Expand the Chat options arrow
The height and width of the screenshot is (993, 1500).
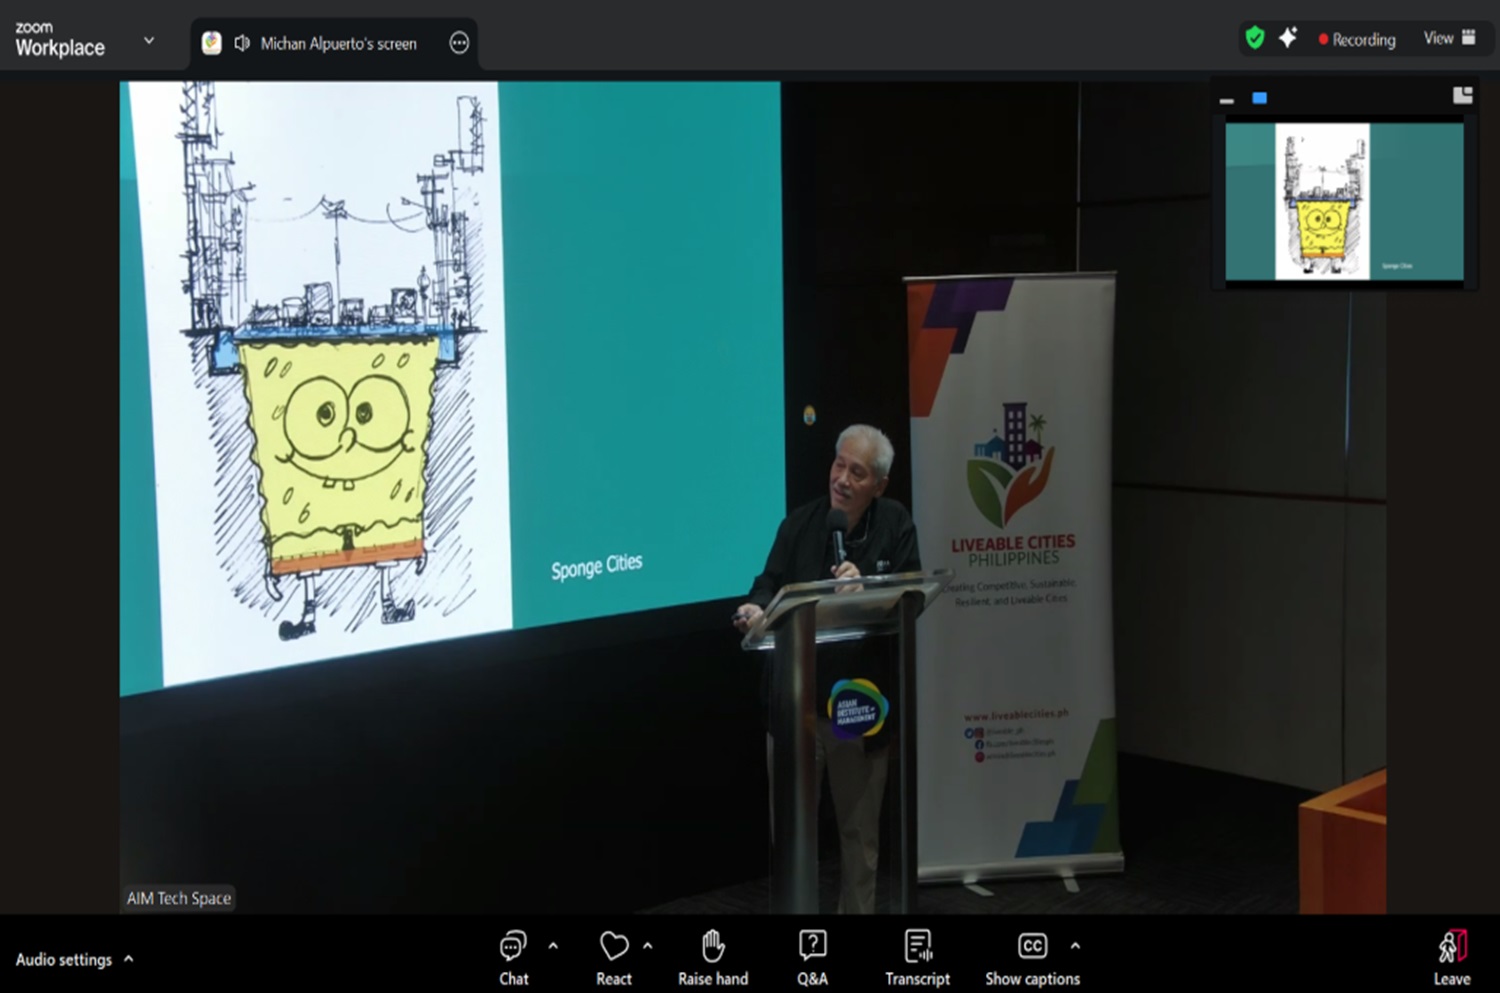[553, 946]
